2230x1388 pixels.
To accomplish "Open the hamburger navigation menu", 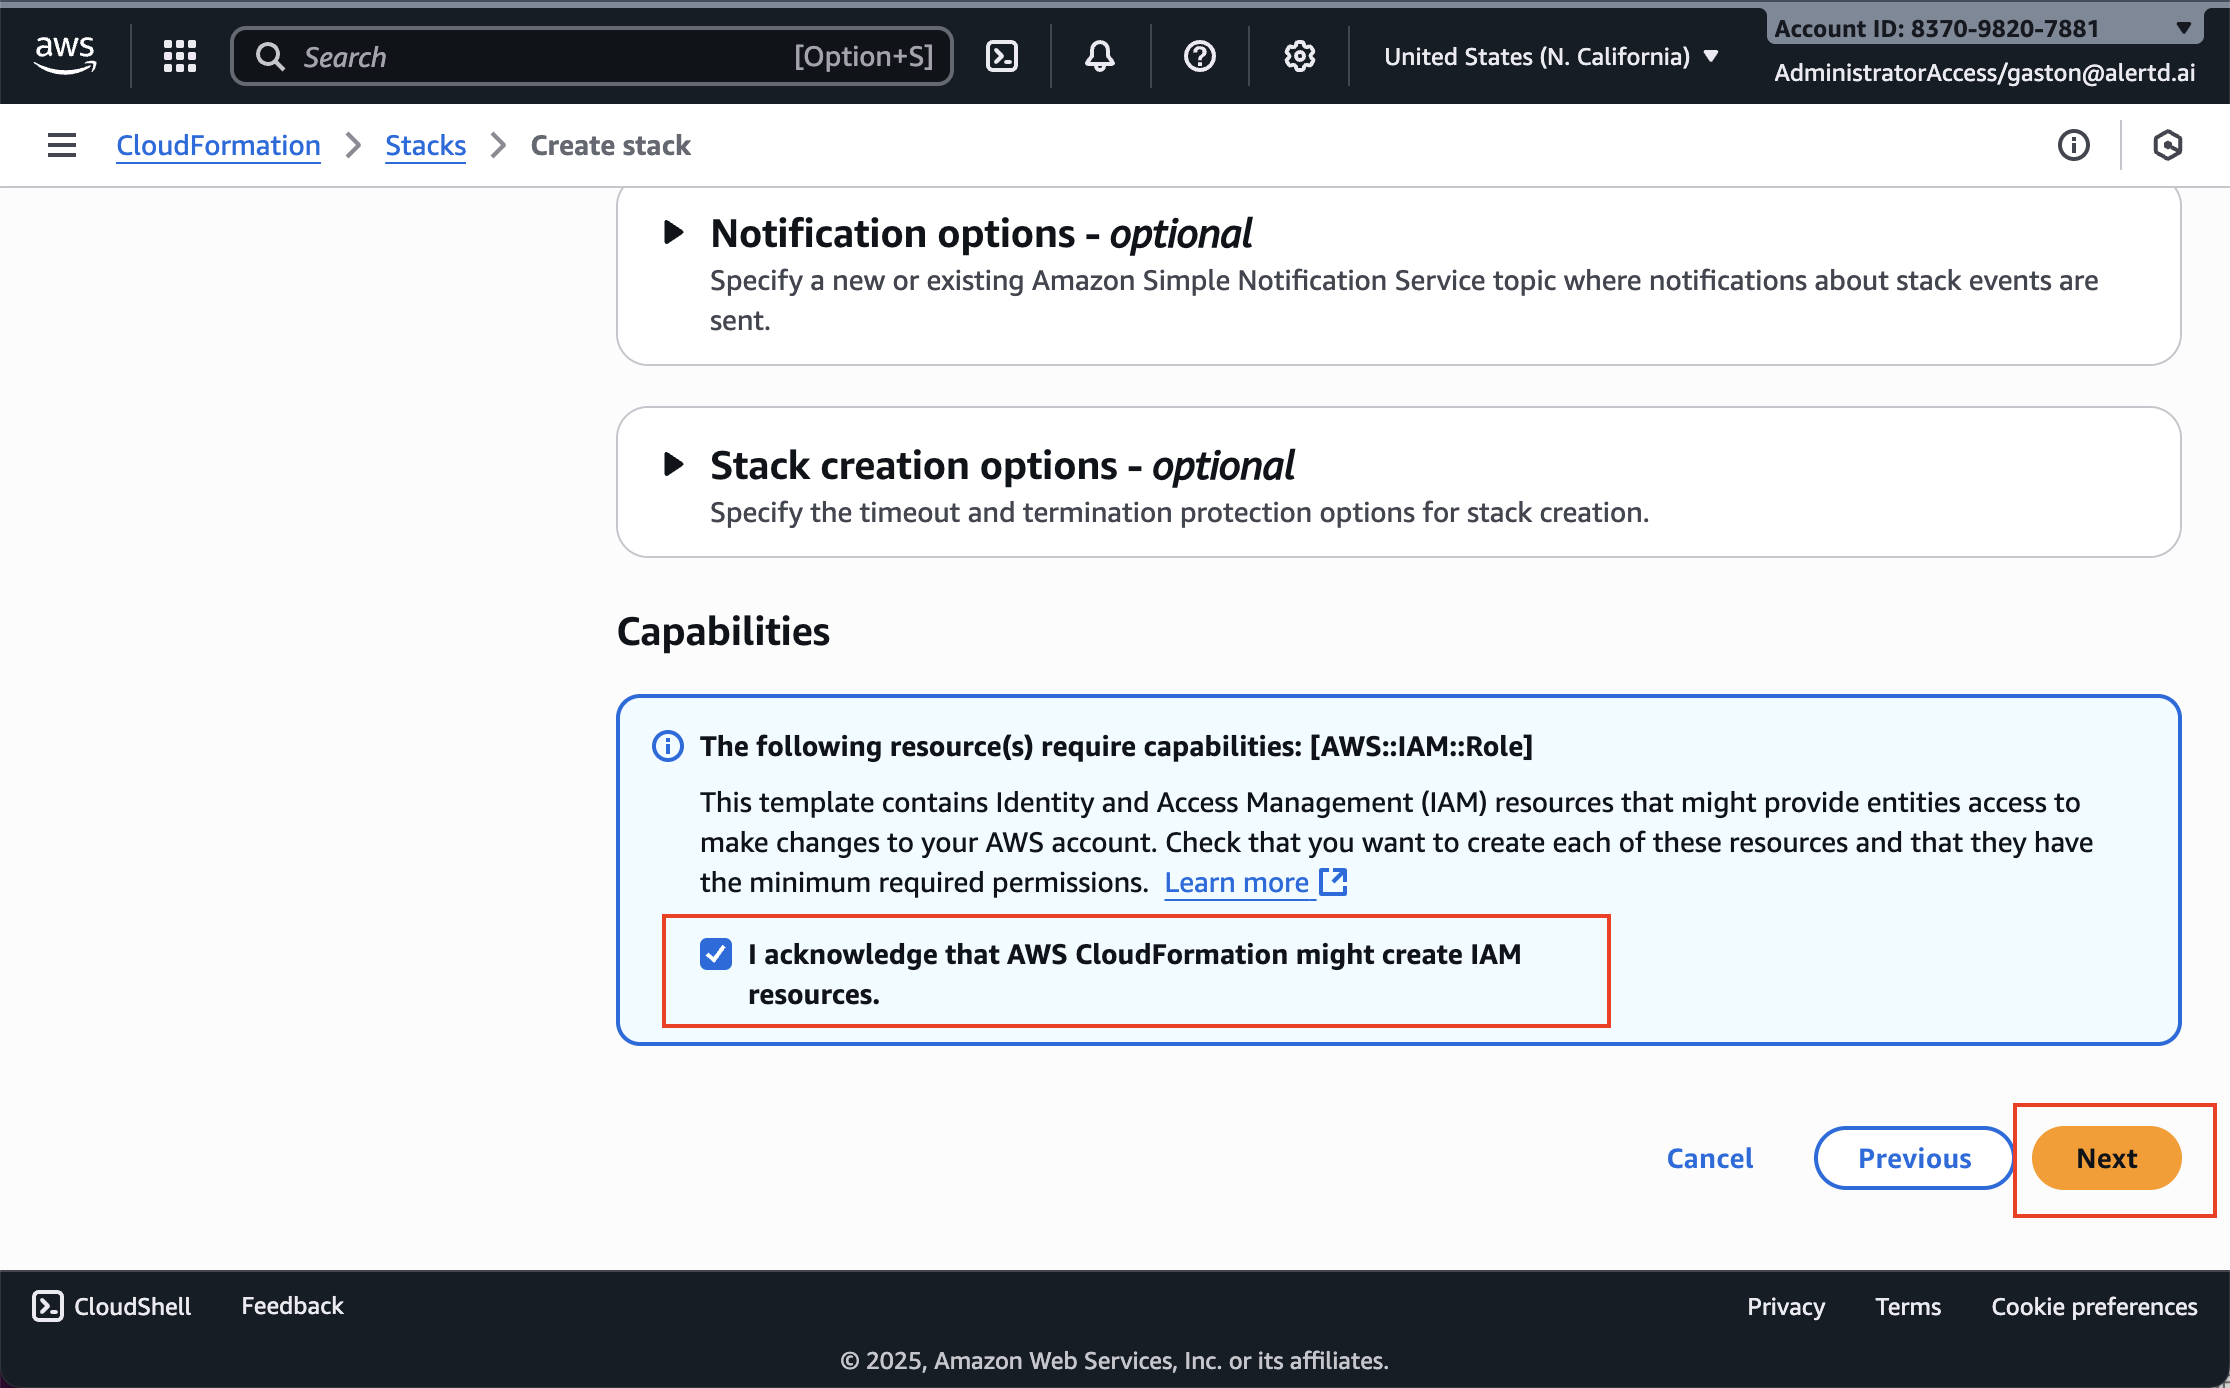I will 60,145.
